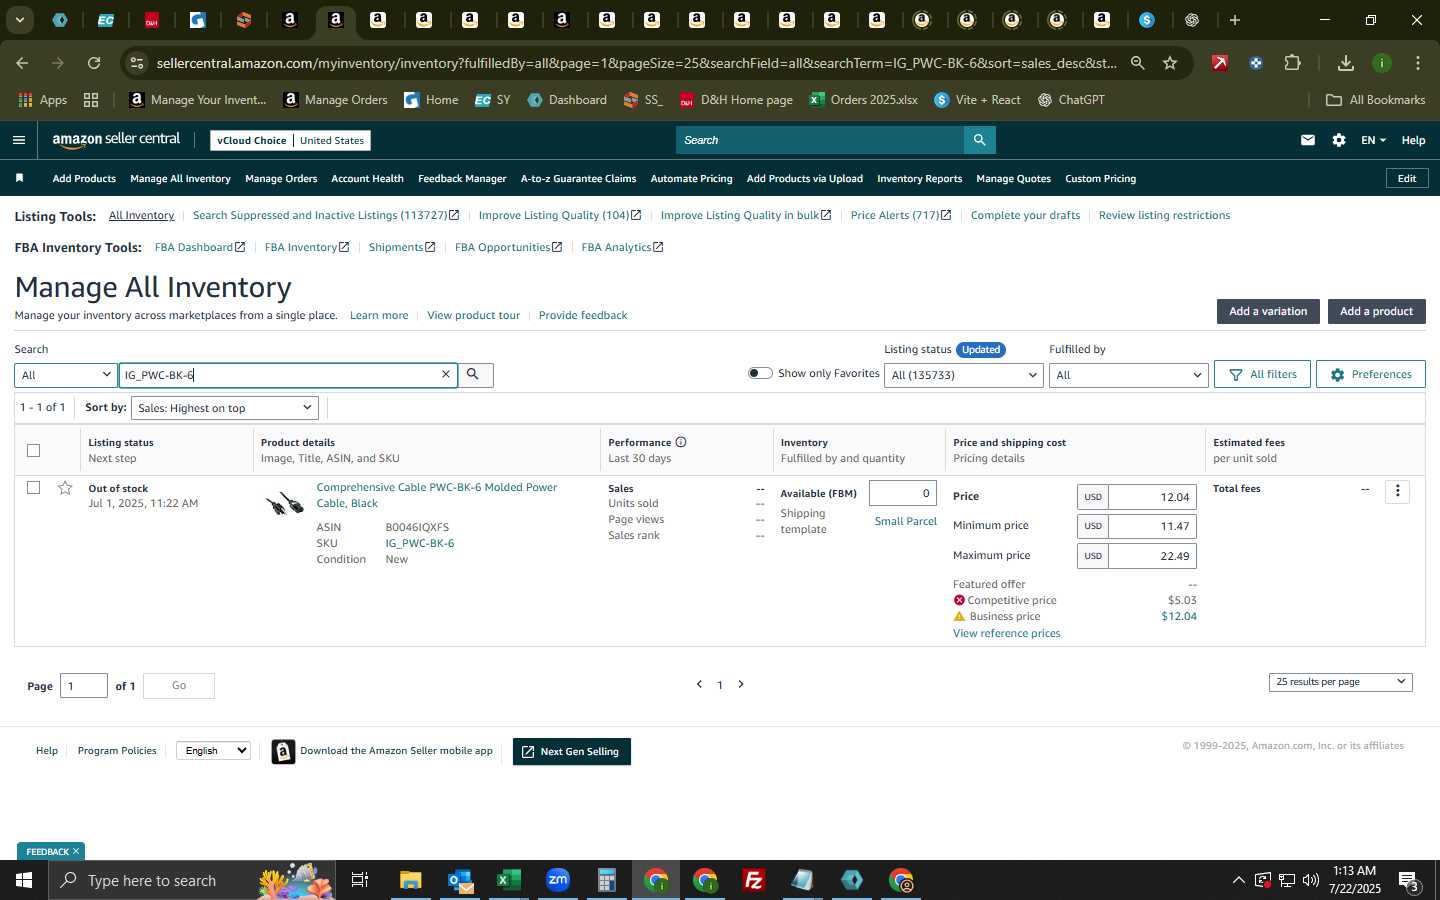The image size is (1440, 900).
Task: Click the bookmark flag icon in navigation bar
Action: [x=19, y=178]
